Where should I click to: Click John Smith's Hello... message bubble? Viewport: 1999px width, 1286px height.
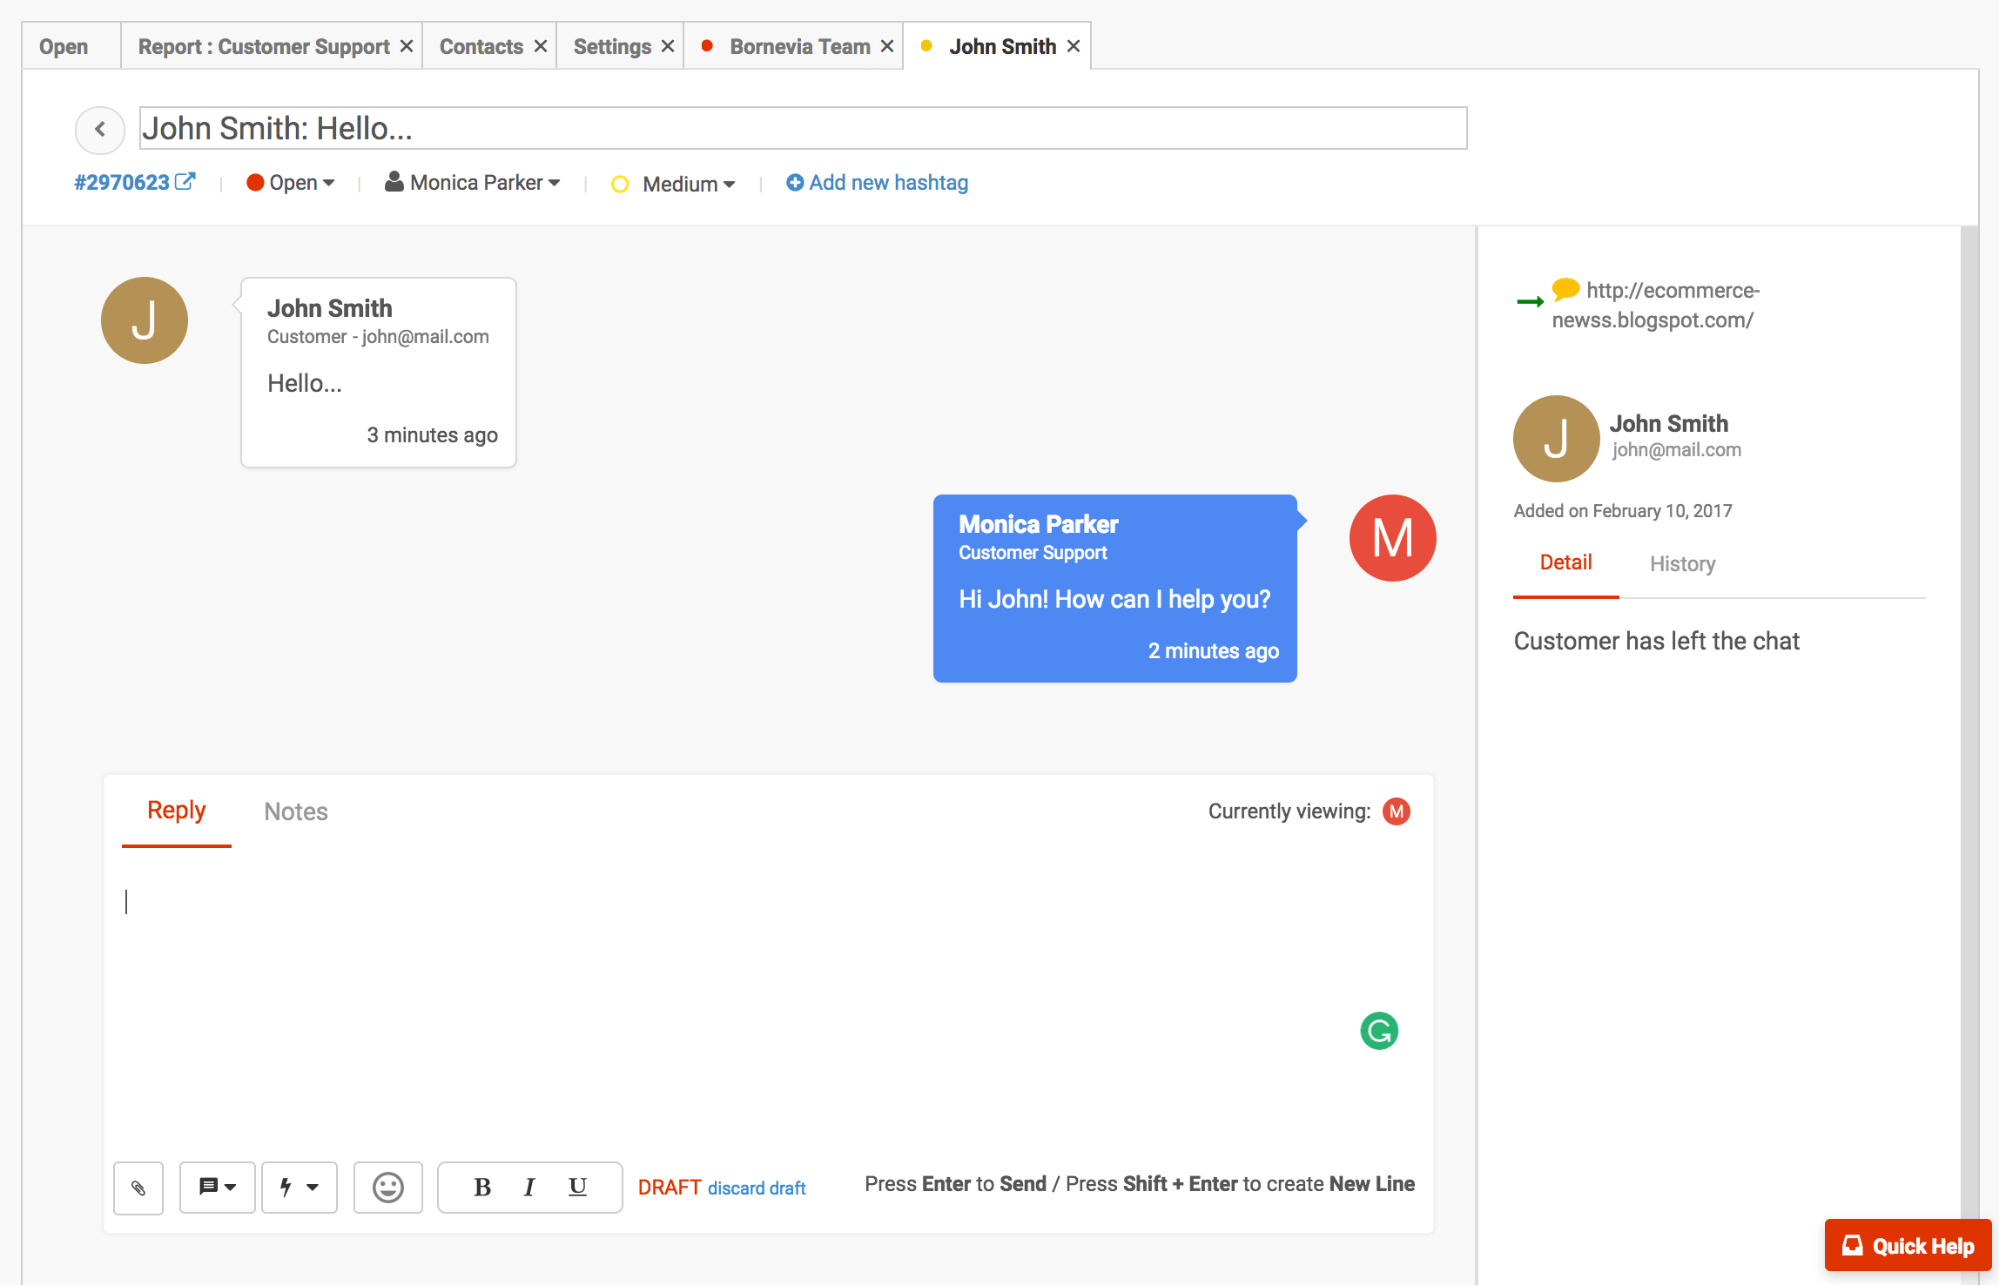point(378,372)
